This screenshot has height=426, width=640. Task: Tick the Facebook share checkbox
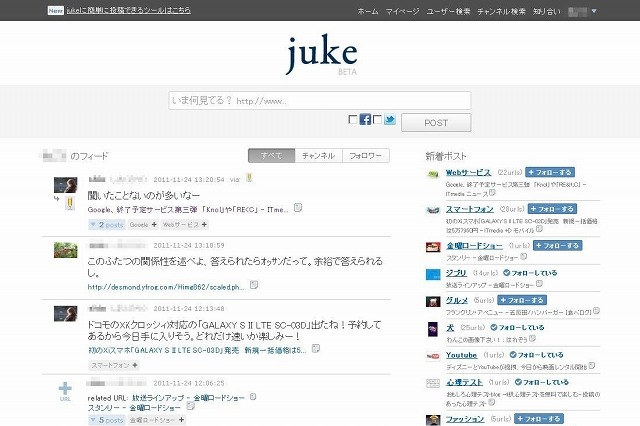click(x=353, y=120)
